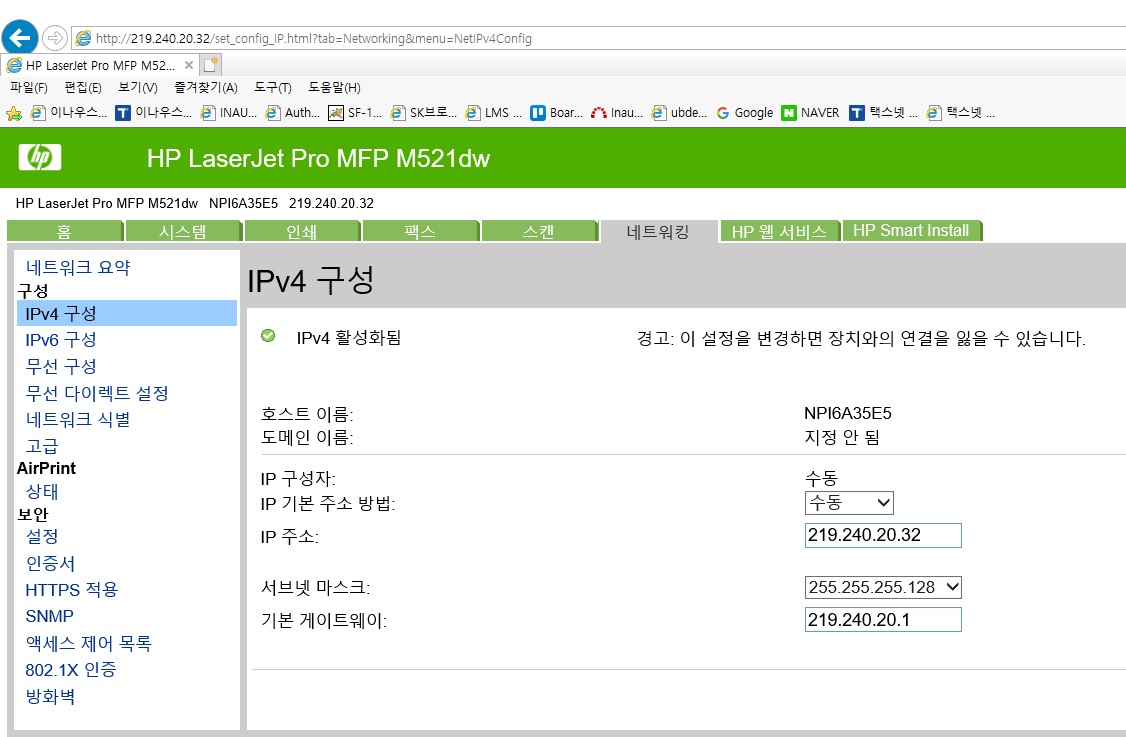Open IPv6 구성 in the sidebar
The height and width of the screenshot is (737, 1126).
[x=61, y=340]
